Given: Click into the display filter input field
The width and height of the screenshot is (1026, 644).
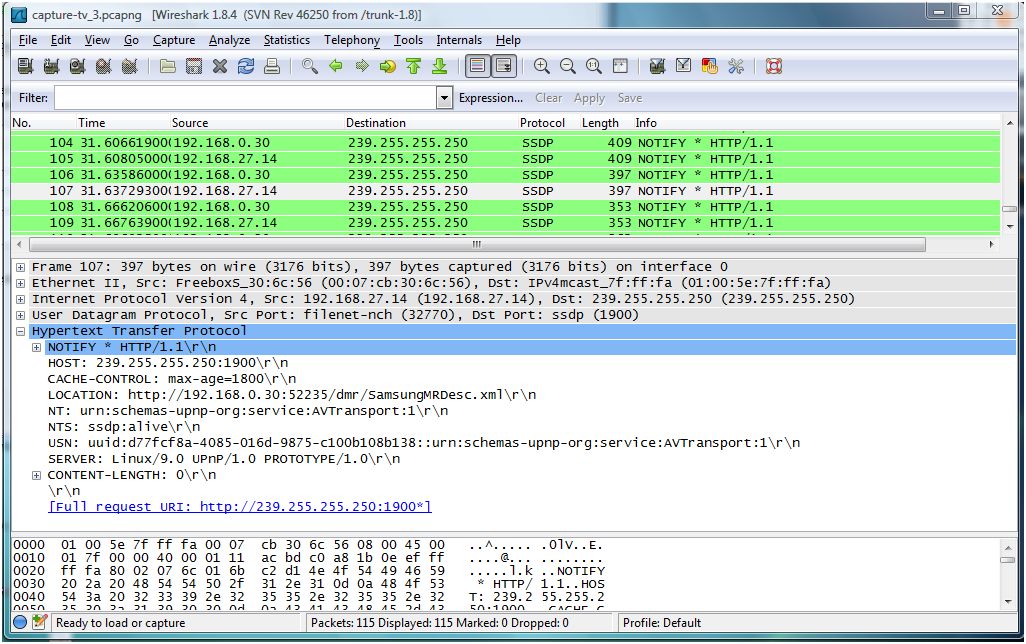Looking at the screenshot, I should [x=245, y=98].
